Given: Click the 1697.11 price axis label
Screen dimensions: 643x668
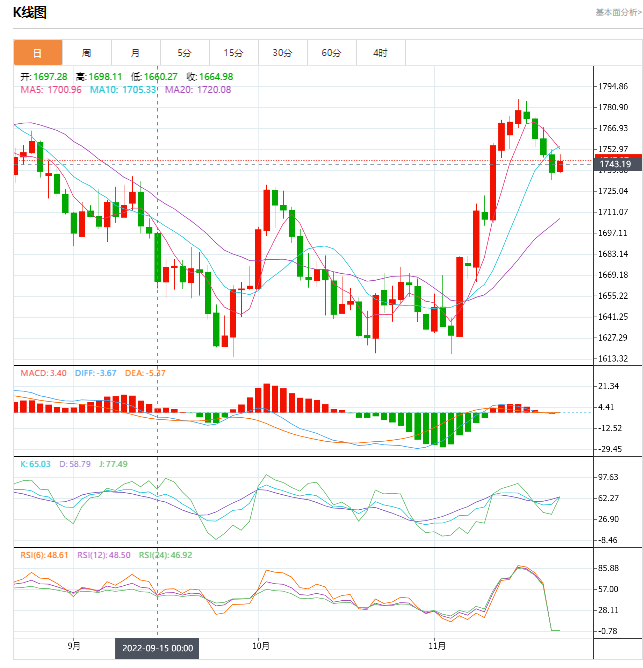Looking at the screenshot, I should (613, 233).
